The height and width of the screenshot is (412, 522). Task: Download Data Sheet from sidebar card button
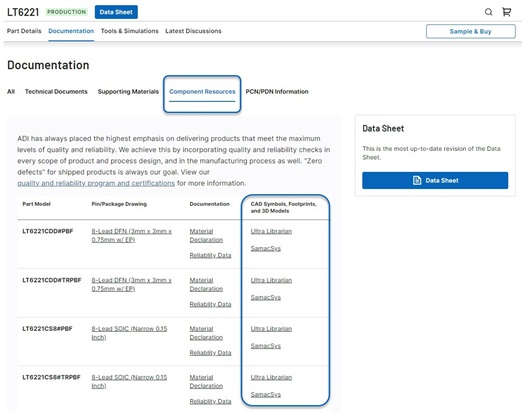435,180
